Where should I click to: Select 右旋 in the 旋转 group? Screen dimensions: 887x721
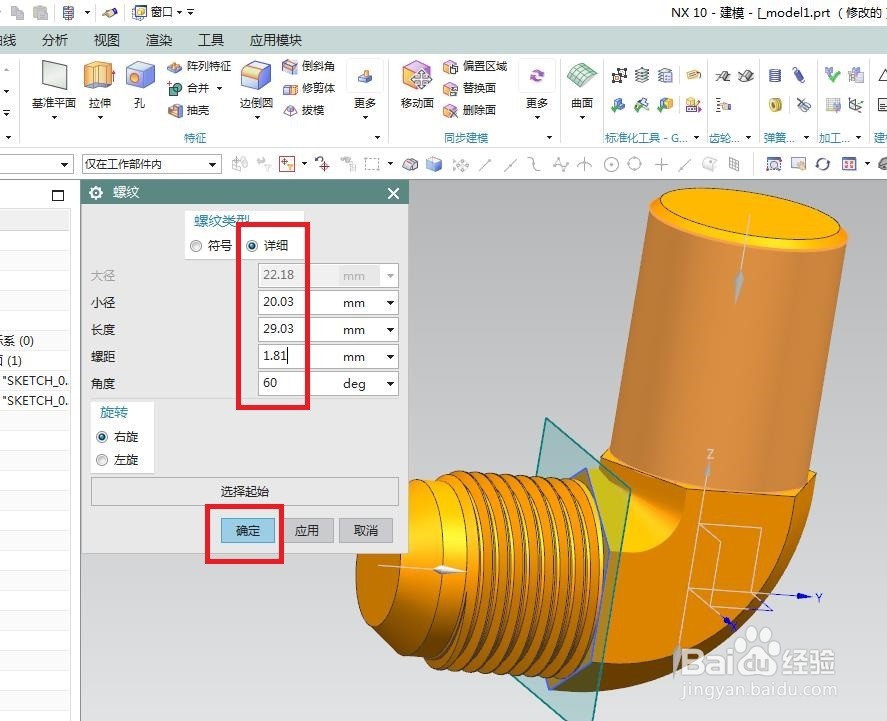[x=100, y=436]
